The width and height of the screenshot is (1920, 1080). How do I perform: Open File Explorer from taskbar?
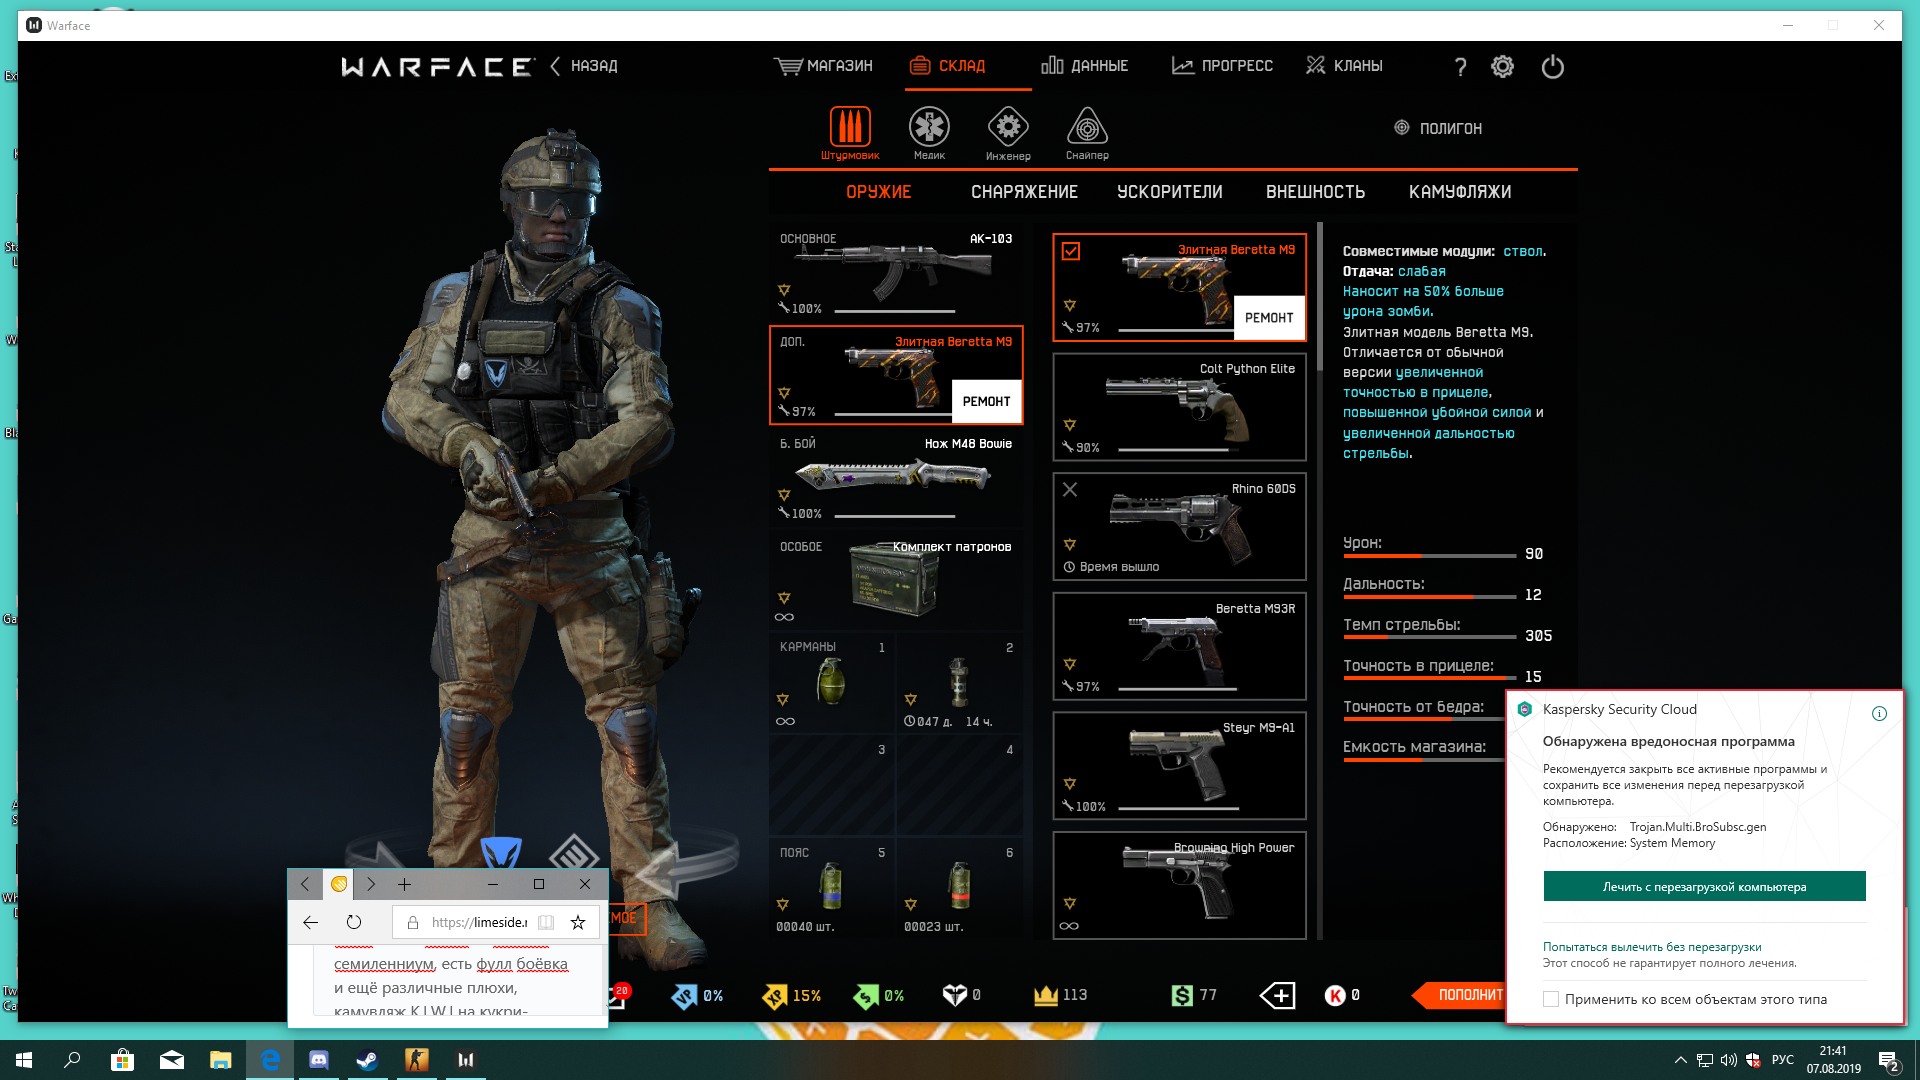[220, 1060]
